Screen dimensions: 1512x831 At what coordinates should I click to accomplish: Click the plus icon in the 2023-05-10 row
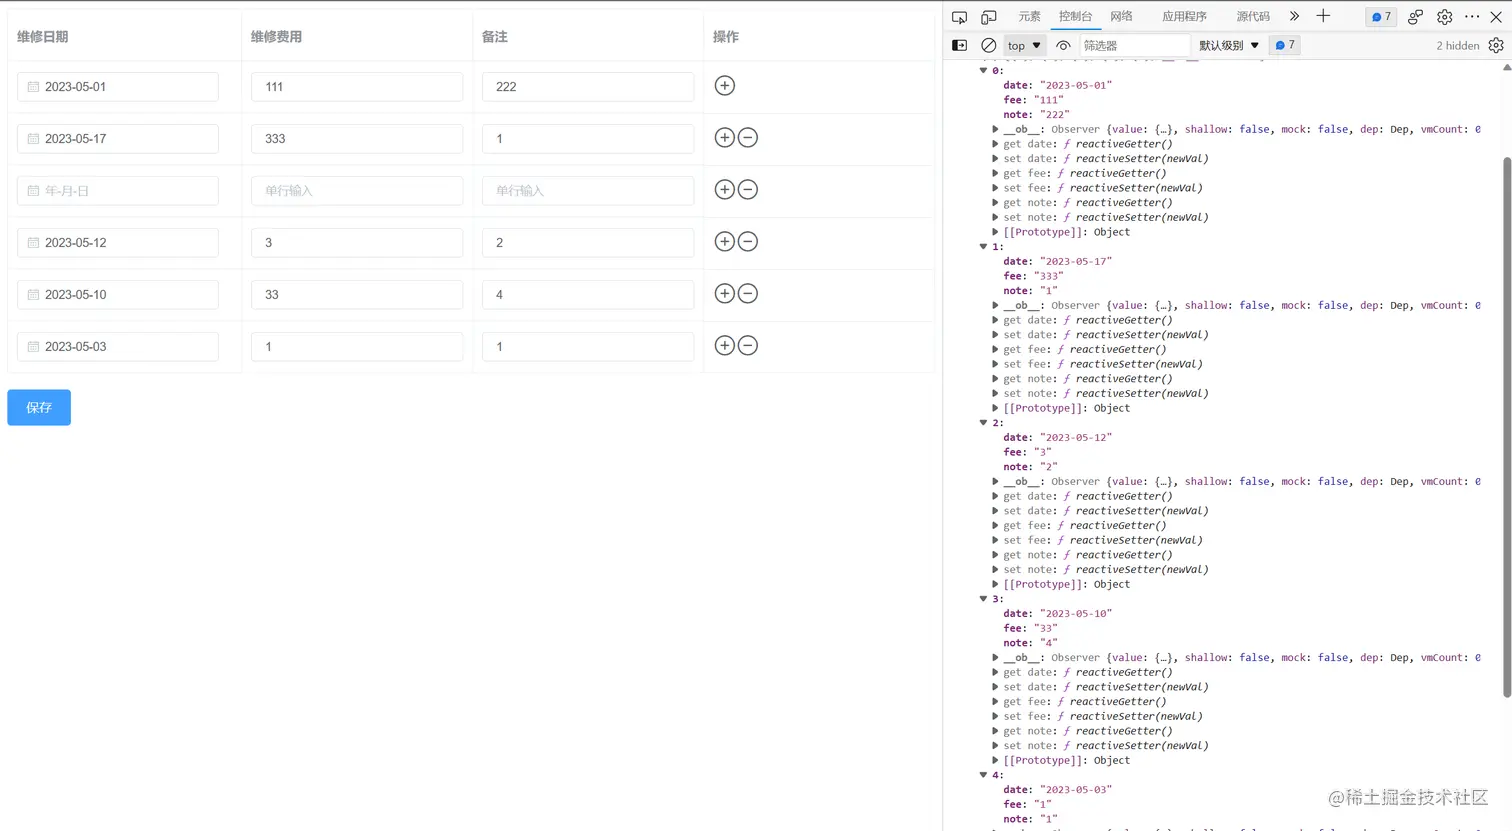725,294
